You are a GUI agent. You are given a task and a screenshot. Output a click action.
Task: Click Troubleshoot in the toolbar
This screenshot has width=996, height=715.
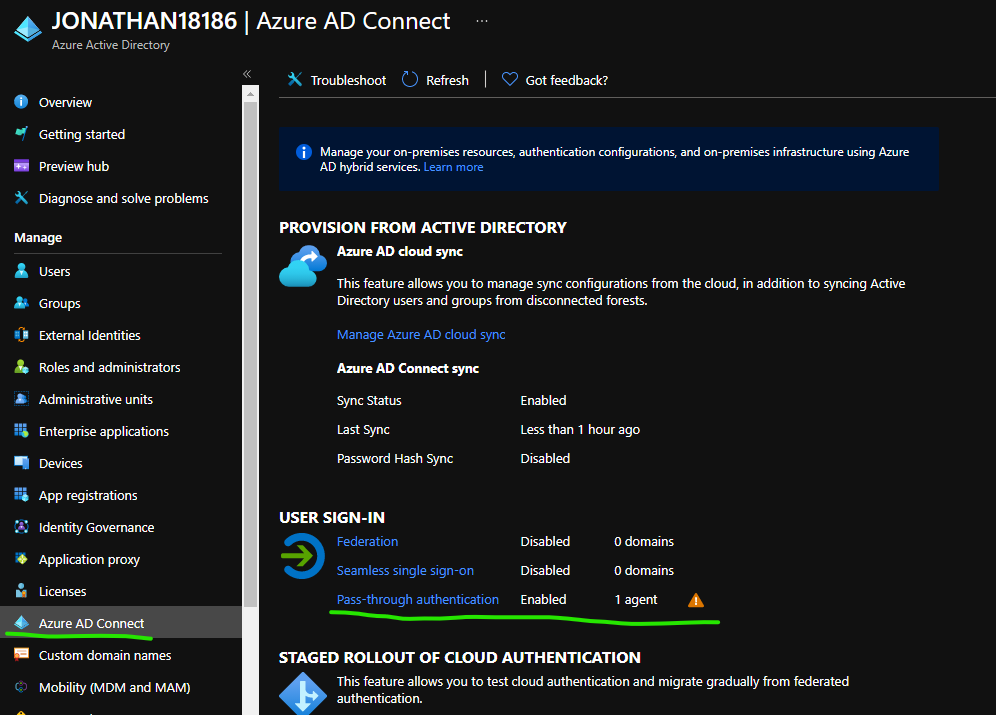coord(336,80)
